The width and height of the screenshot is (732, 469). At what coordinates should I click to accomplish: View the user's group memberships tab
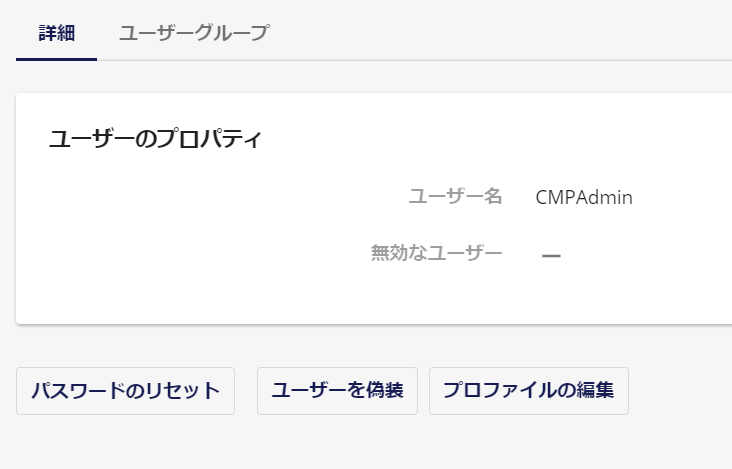(x=194, y=34)
